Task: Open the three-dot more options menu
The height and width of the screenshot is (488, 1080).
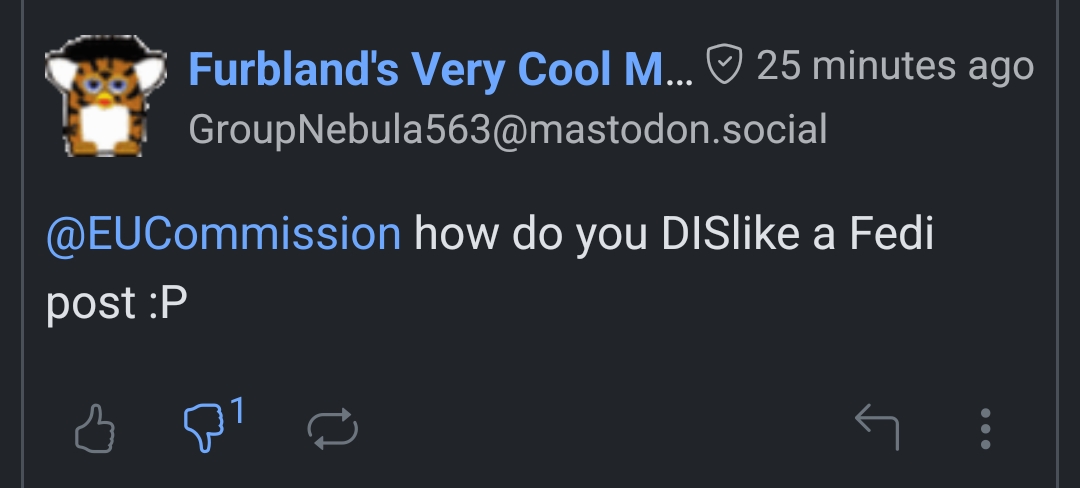Action: pyautogui.click(x=985, y=429)
